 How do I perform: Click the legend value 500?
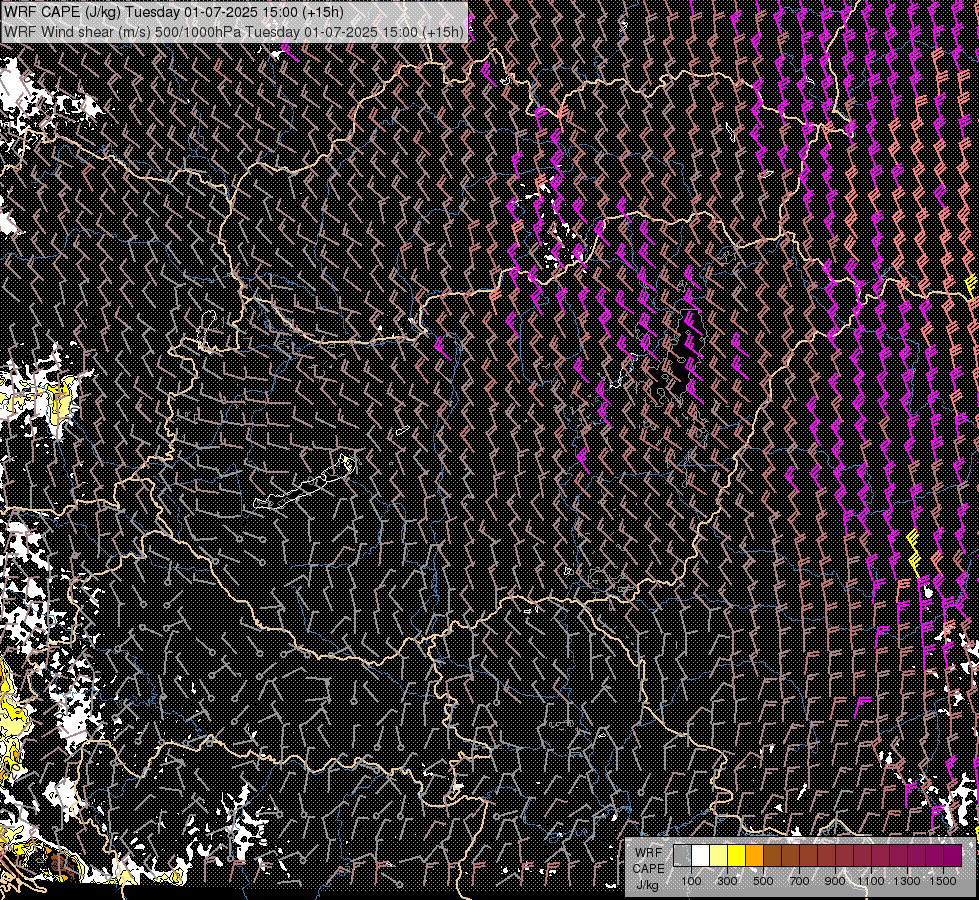763,881
